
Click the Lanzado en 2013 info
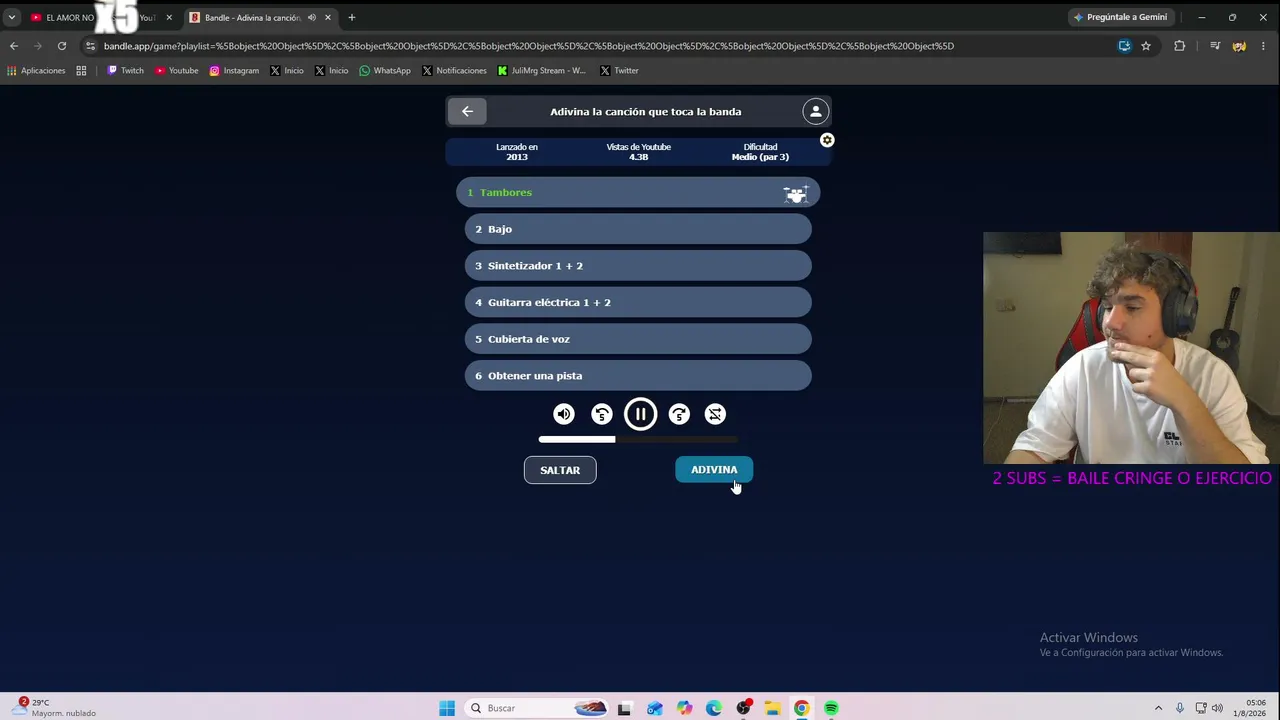coord(517,152)
